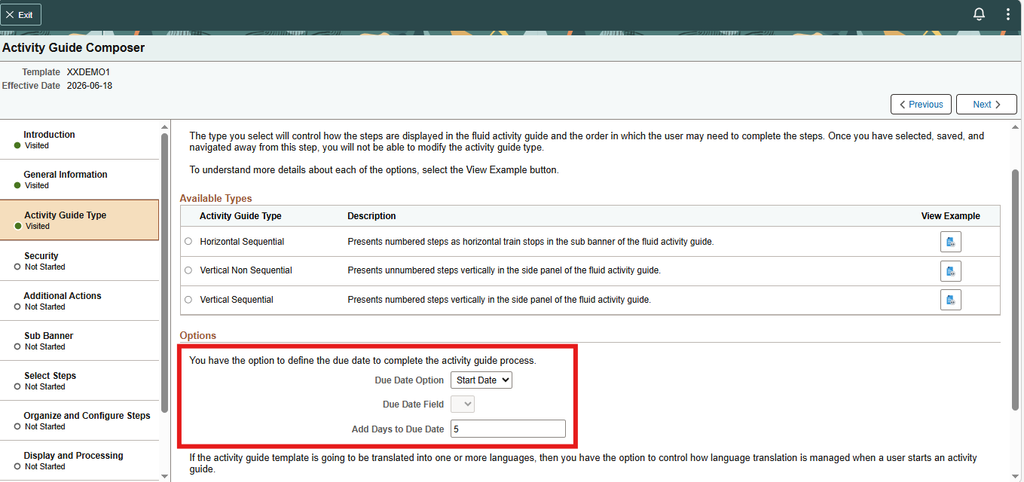Click the Available Types heading
Image resolution: width=1024 pixels, height=482 pixels.
(216, 199)
